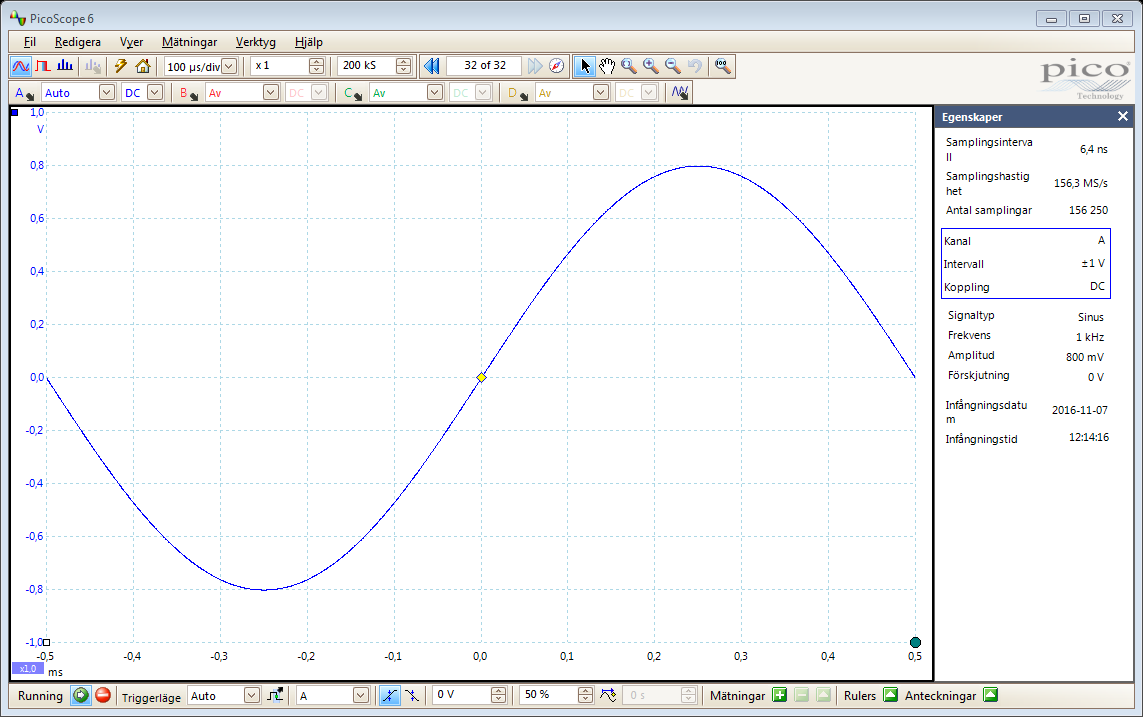
Task: Click the Amplitud 800 mV value
Action: (1085, 357)
